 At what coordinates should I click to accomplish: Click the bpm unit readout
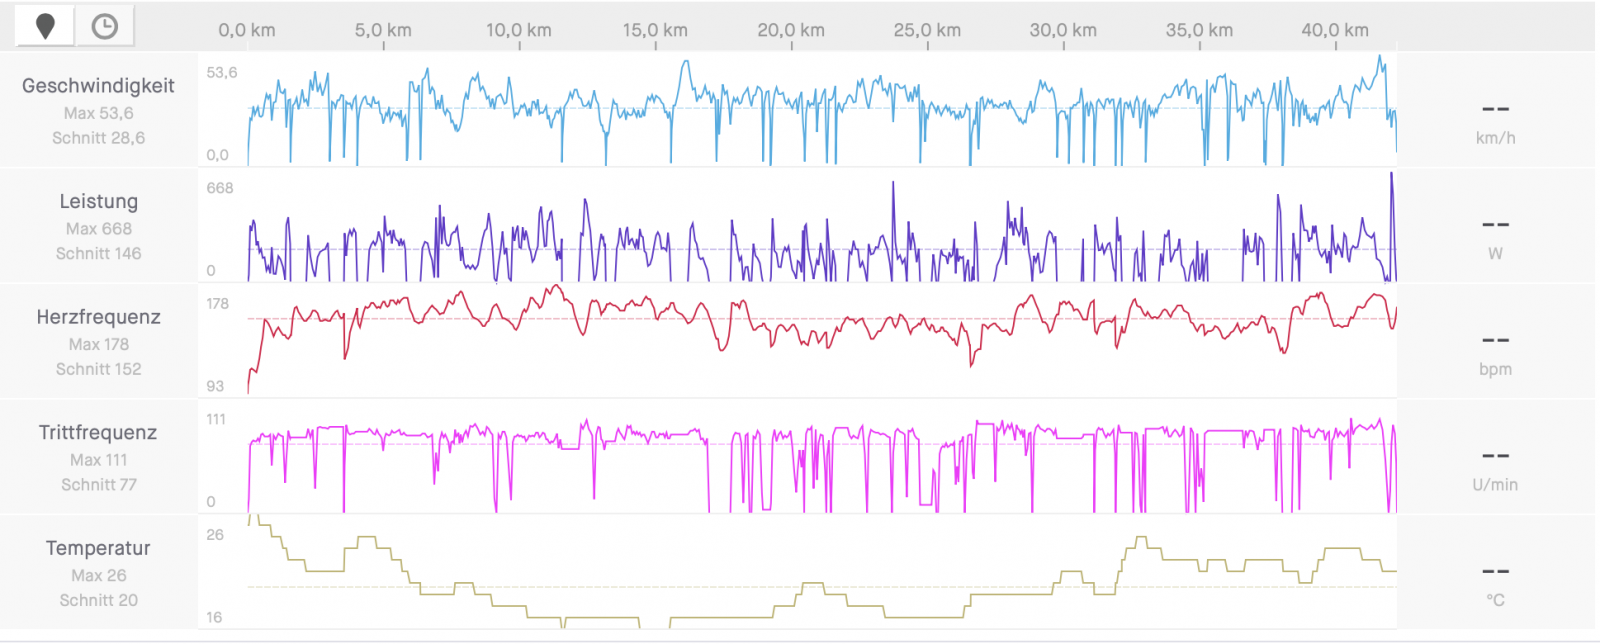(1495, 369)
